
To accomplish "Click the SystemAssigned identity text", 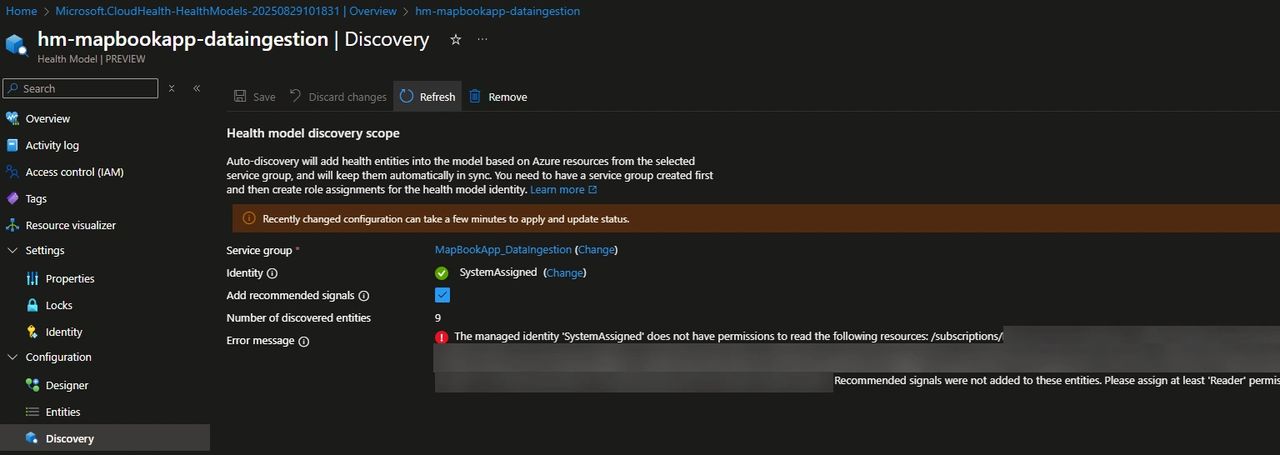I will pos(498,273).
